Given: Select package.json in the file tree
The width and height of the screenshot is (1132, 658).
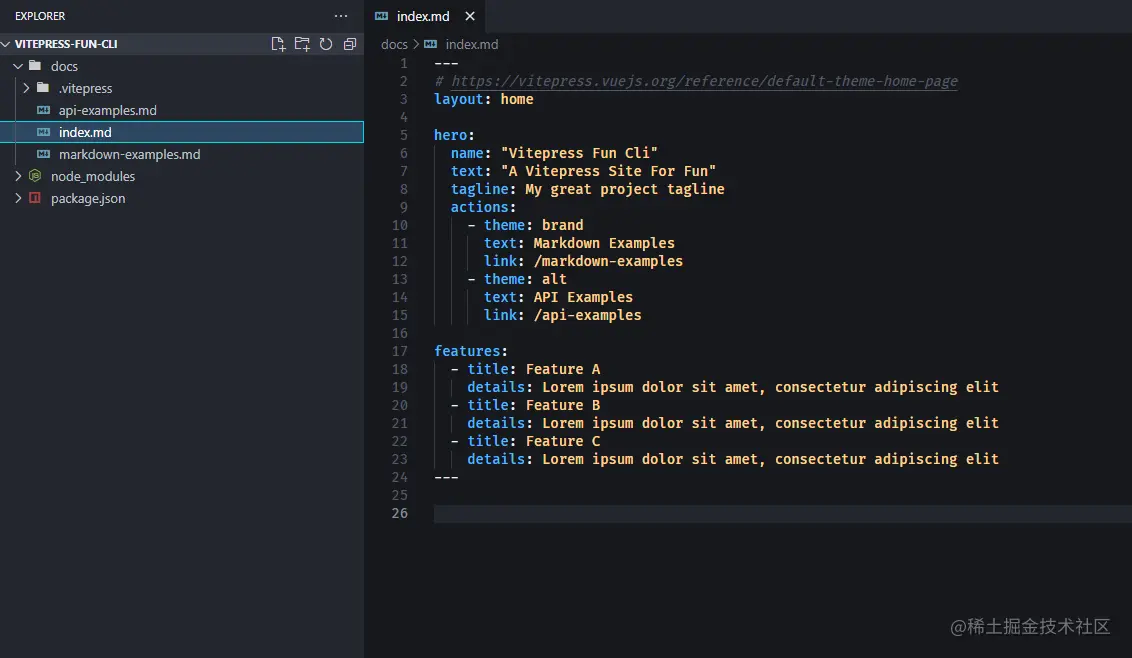Looking at the screenshot, I should tap(182, 198).
